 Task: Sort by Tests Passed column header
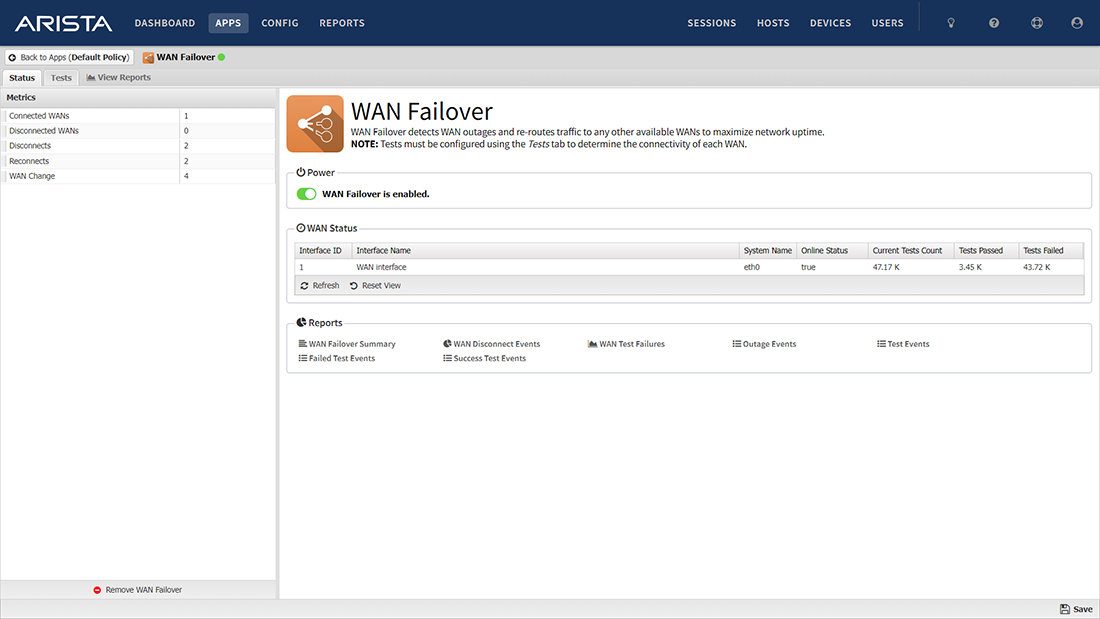point(986,251)
